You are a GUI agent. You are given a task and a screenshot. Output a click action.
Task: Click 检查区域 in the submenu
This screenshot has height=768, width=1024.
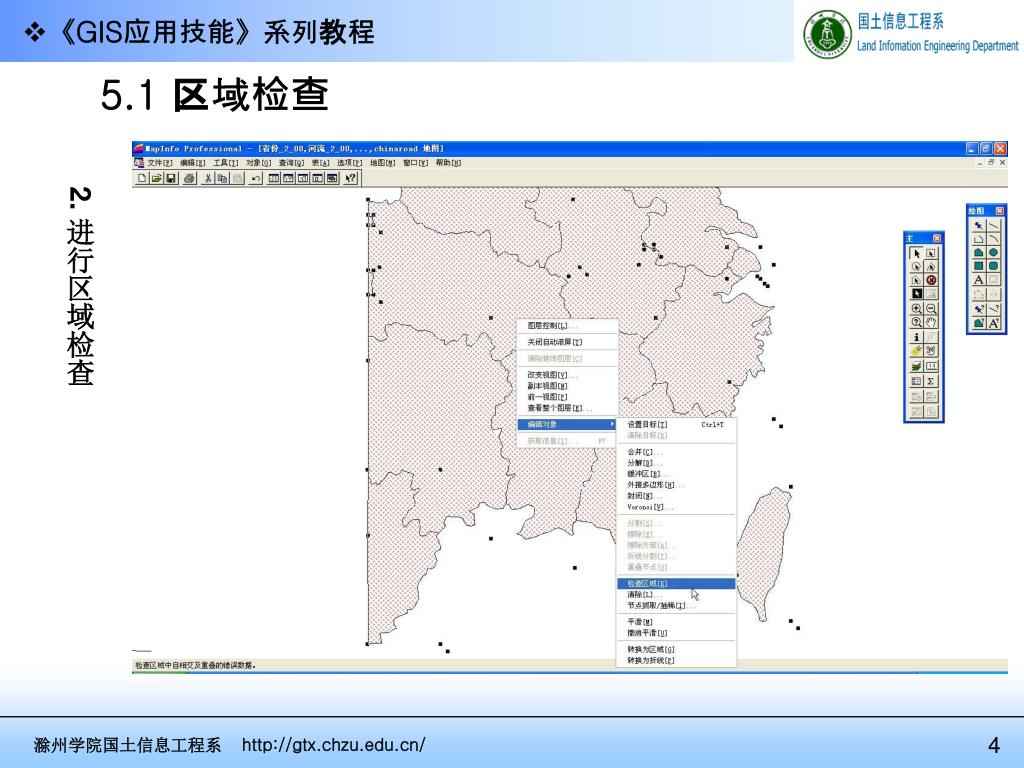(x=677, y=584)
